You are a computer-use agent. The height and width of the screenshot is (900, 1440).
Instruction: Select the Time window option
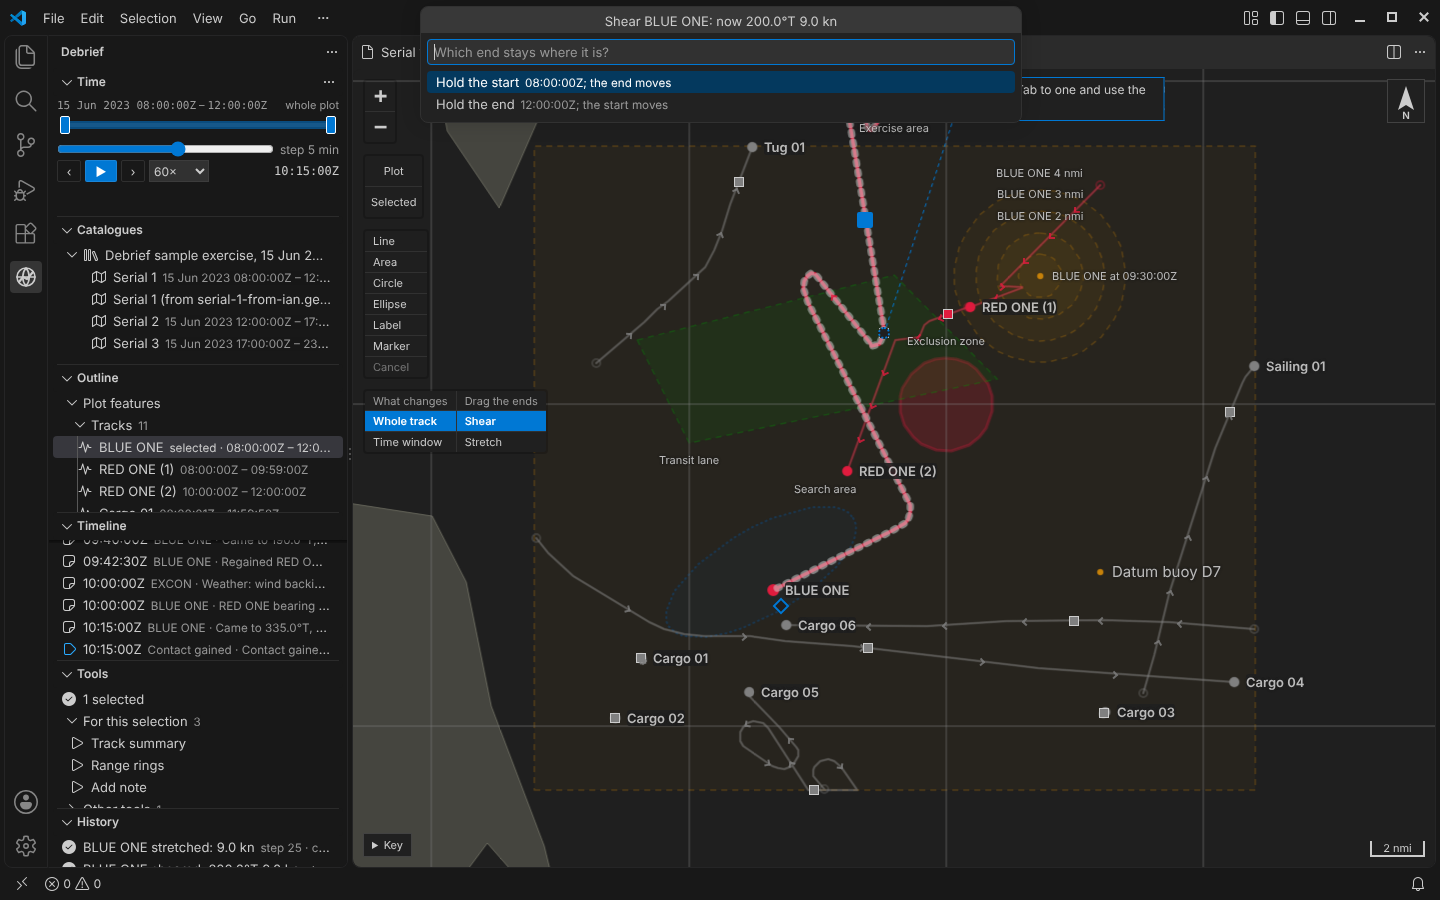pyautogui.click(x=410, y=442)
